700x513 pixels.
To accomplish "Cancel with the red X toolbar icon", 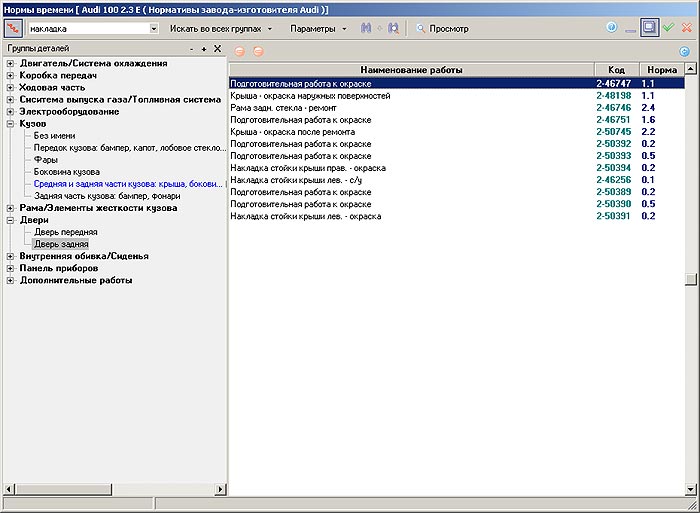I will [685, 28].
